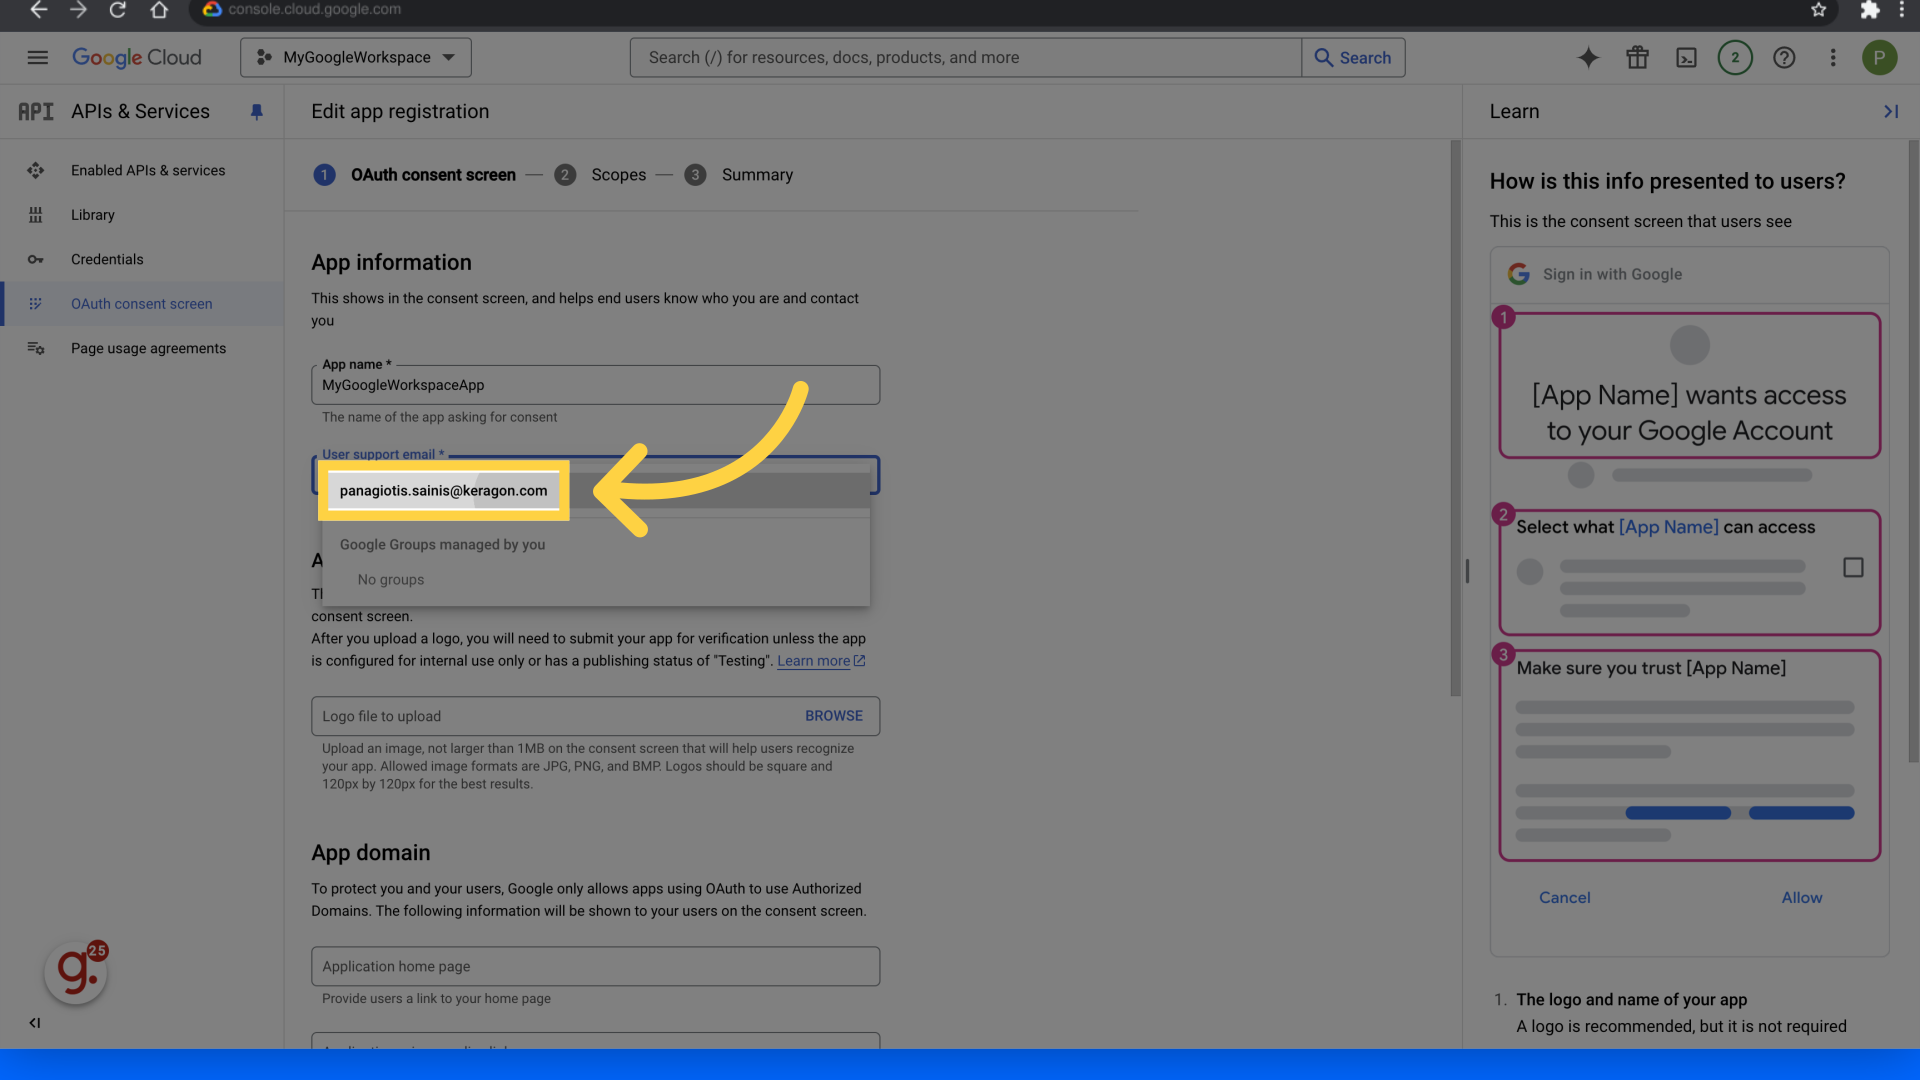Open Page usage agreements
The image size is (1920, 1080).
(x=148, y=348)
